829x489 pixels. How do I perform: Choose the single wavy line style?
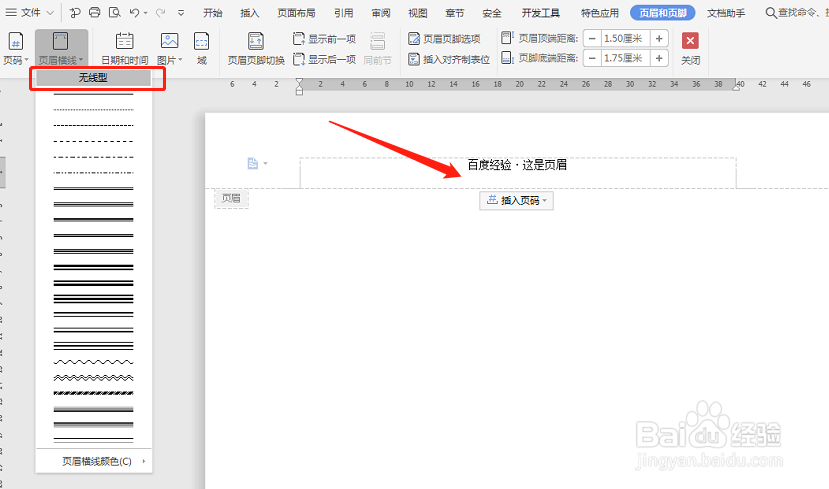click(93, 362)
